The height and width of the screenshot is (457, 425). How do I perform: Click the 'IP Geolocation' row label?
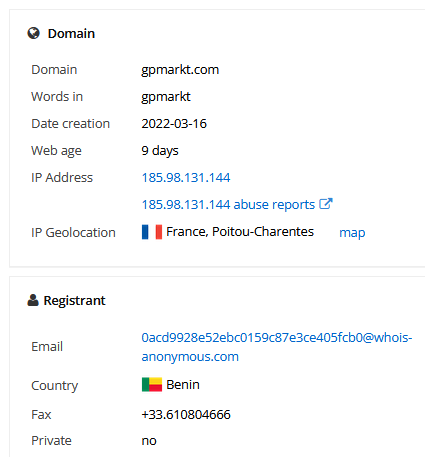click(73, 233)
